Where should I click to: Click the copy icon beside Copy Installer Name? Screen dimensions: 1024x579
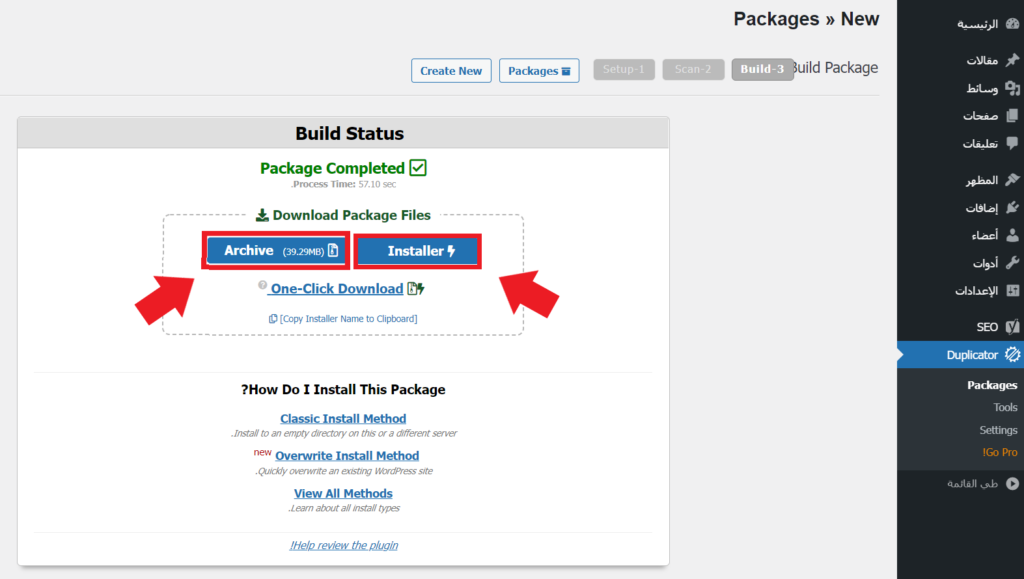pos(273,319)
